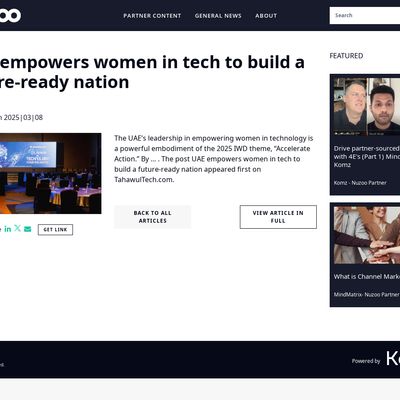
Task: Open 'Drive partner-sourced' featured article title
Action: 367,156
